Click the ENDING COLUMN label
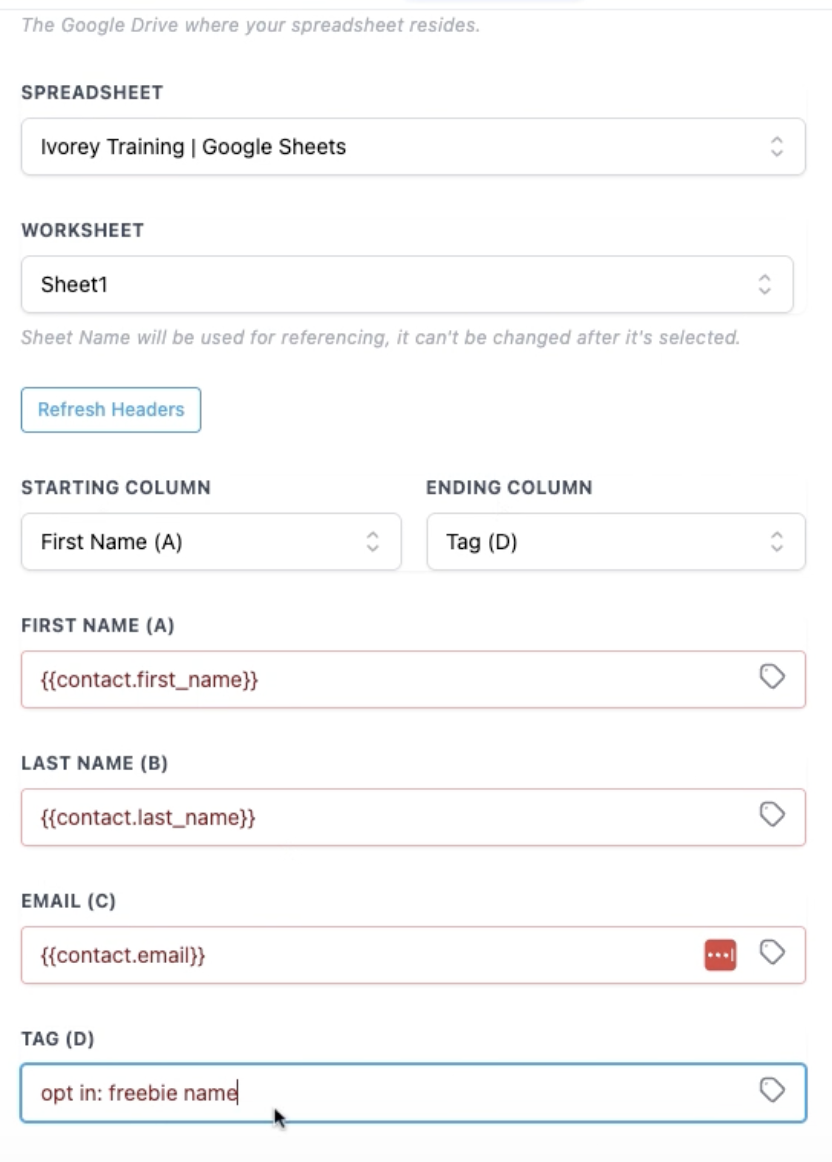Screen dimensions: 832x1162 click(509, 487)
